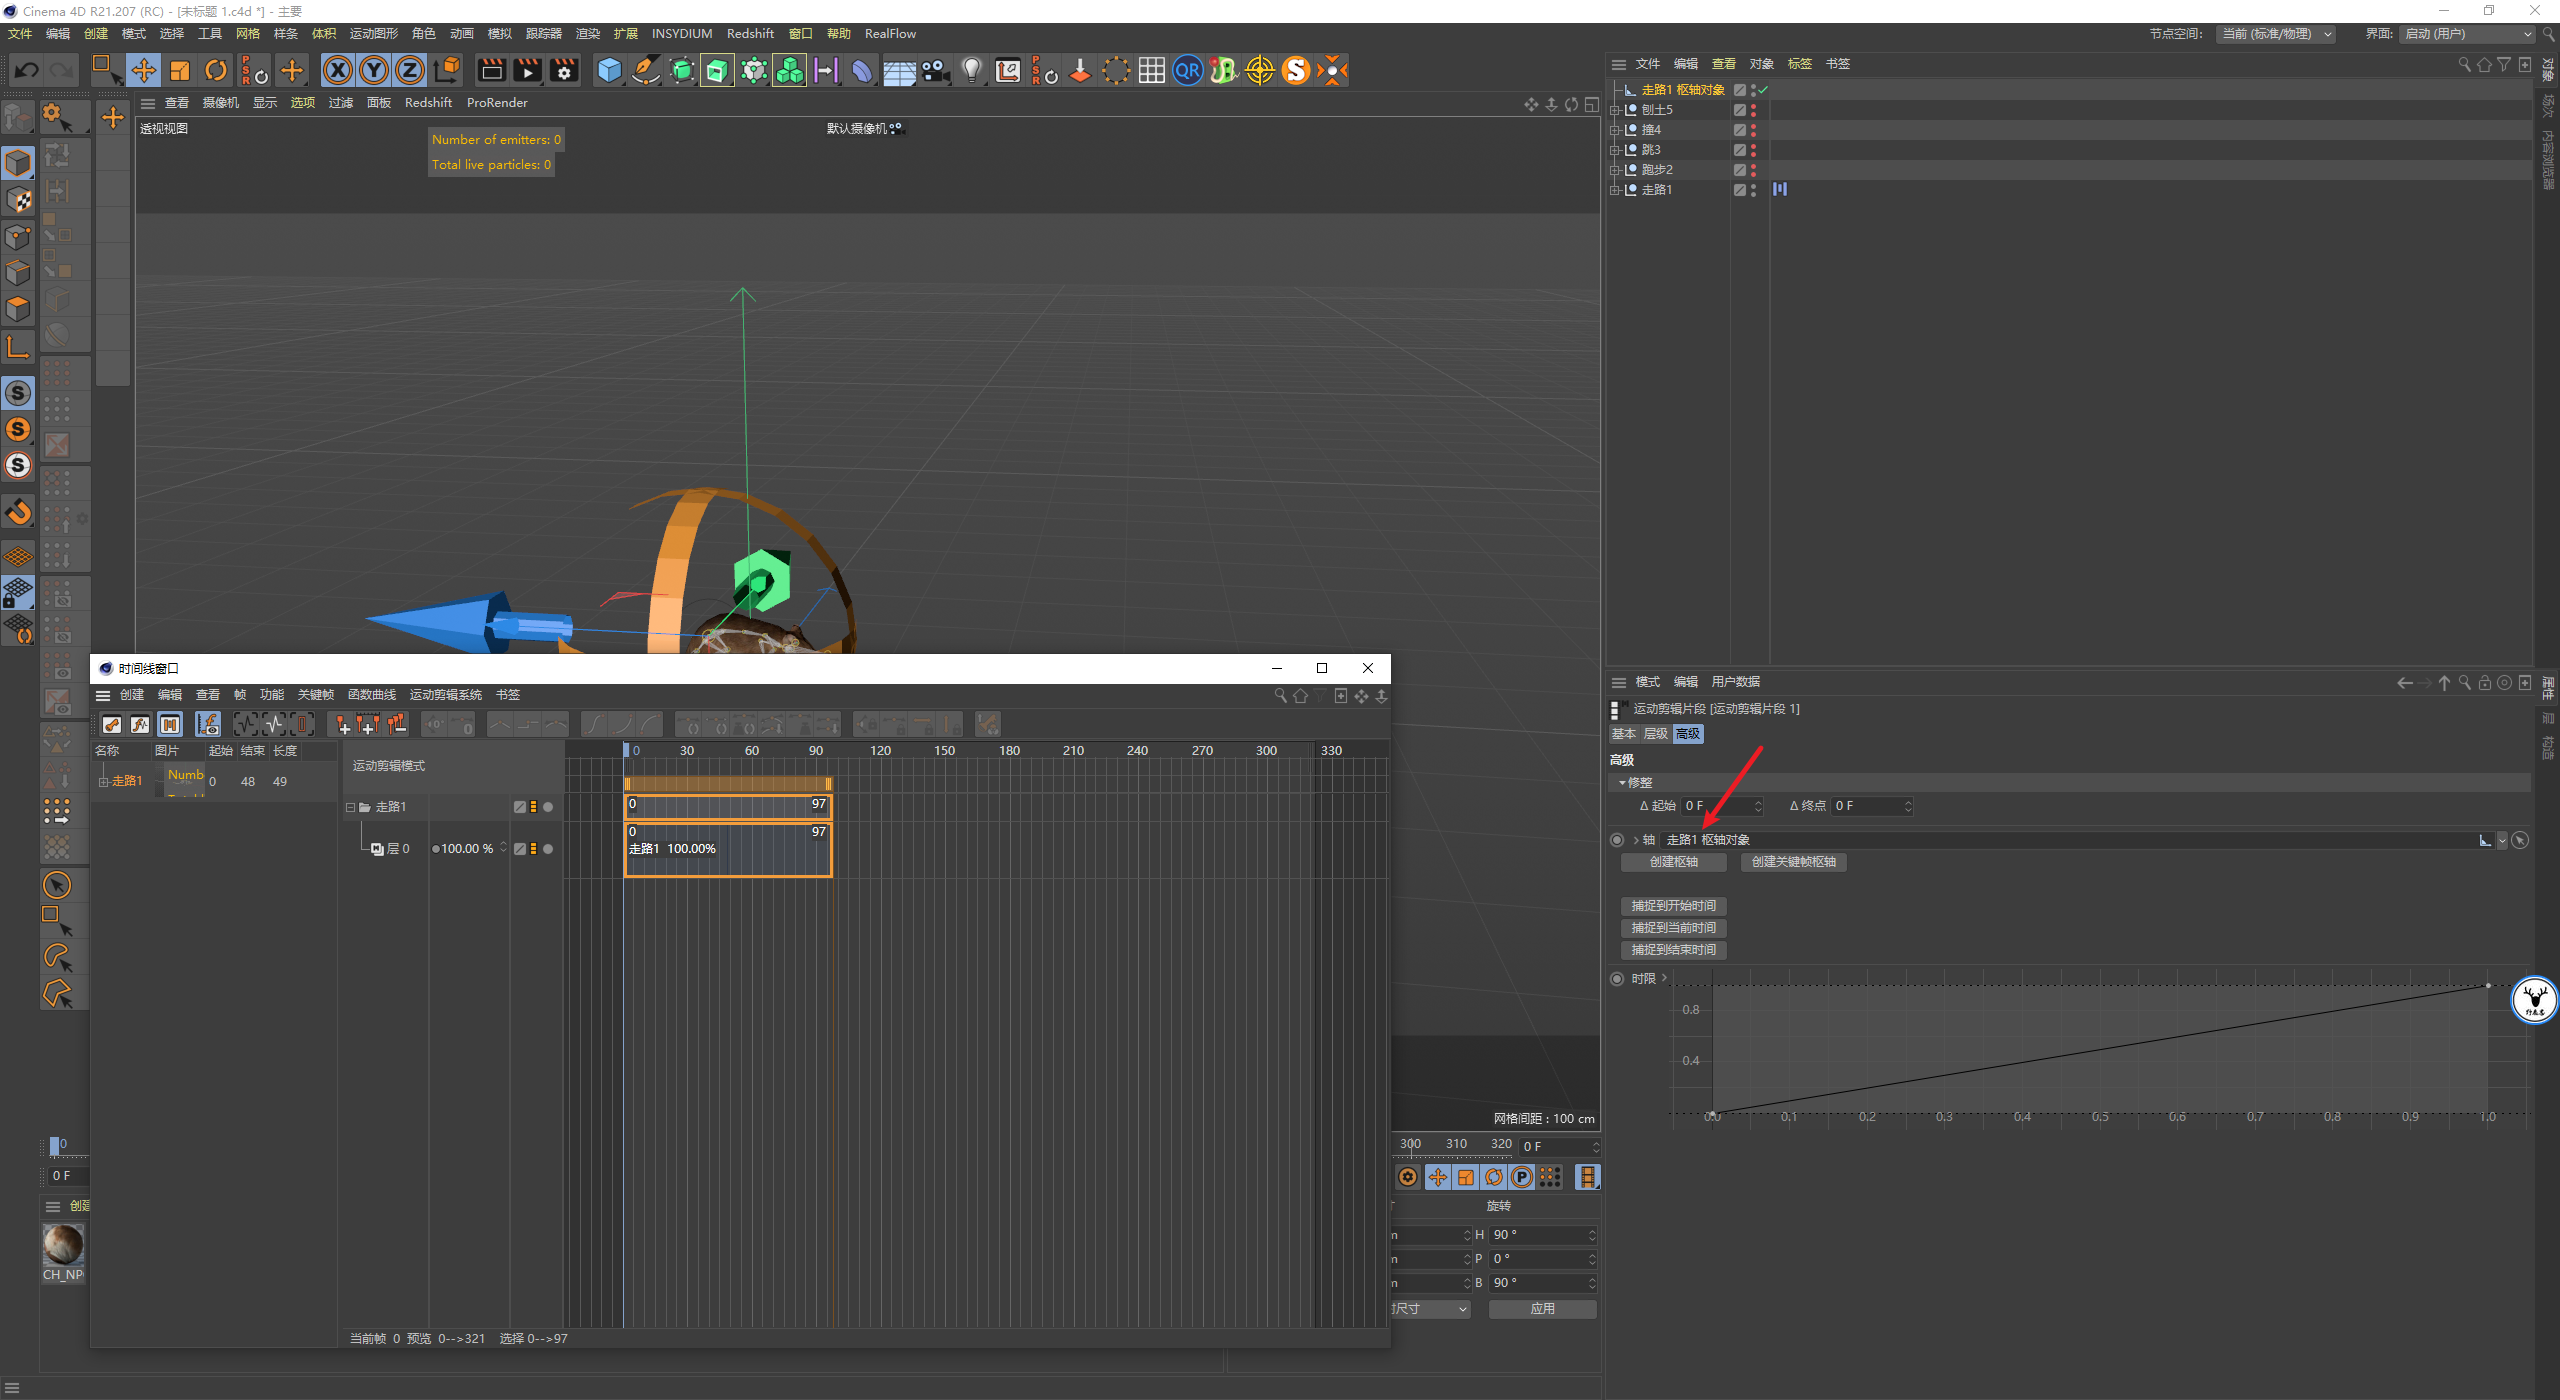Image resolution: width=2560 pixels, height=1400 pixels.
Task: Select the Move tool in top toolbar
Action: (x=144, y=70)
